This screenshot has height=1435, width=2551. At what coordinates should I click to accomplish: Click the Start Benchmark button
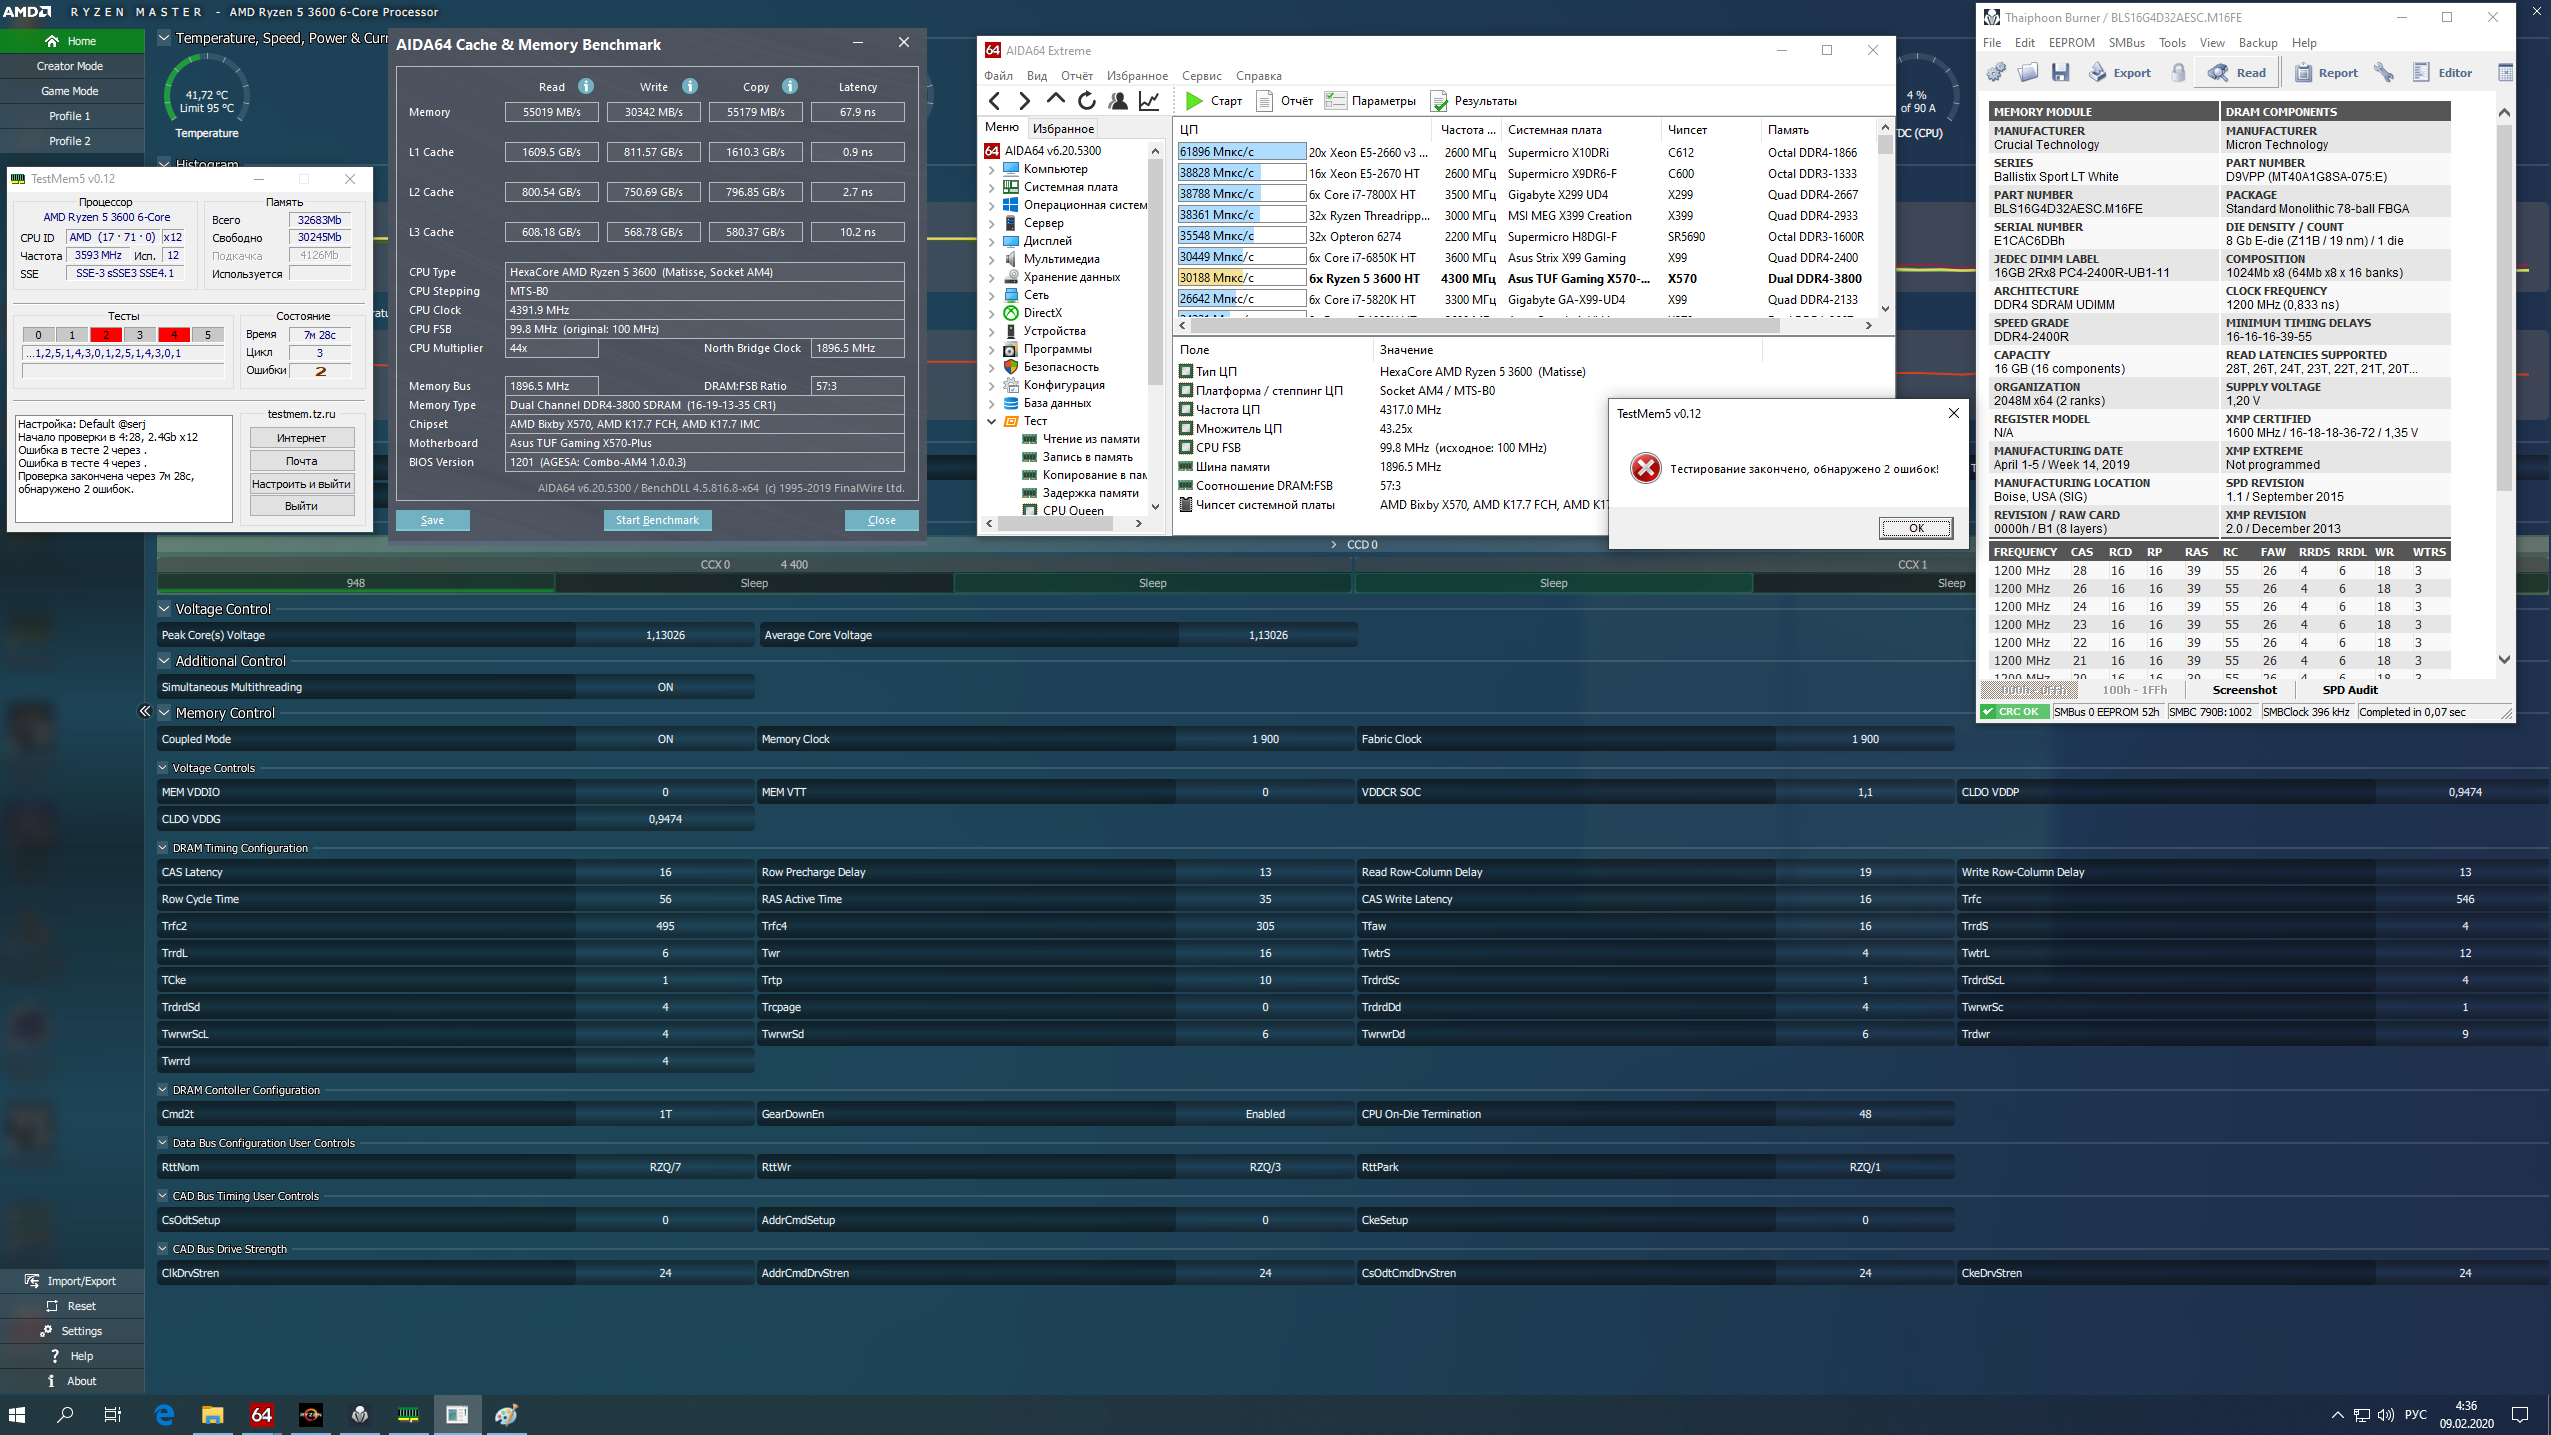657,520
